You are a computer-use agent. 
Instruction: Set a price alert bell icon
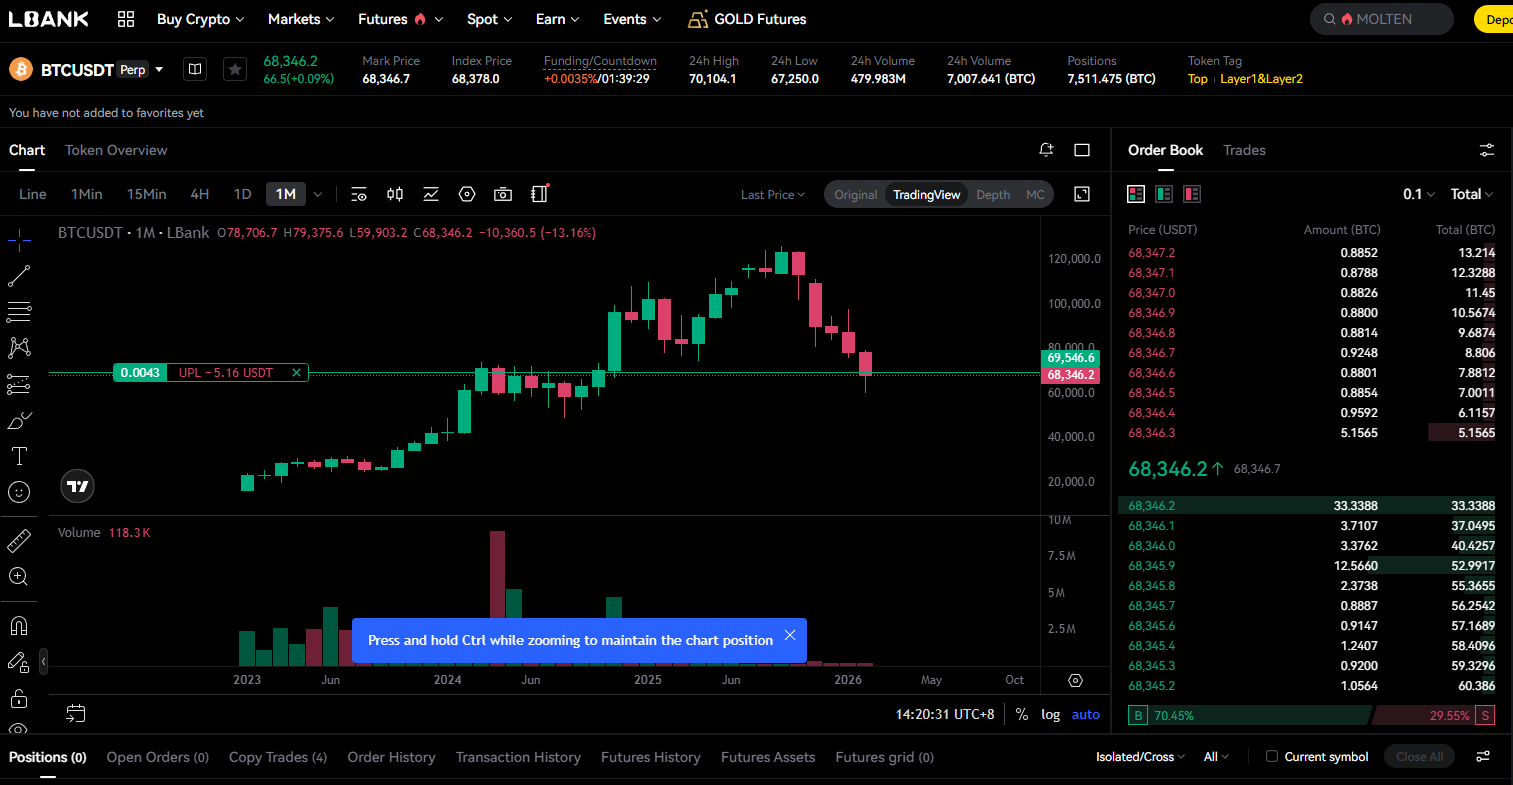(x=1046, y=150)
